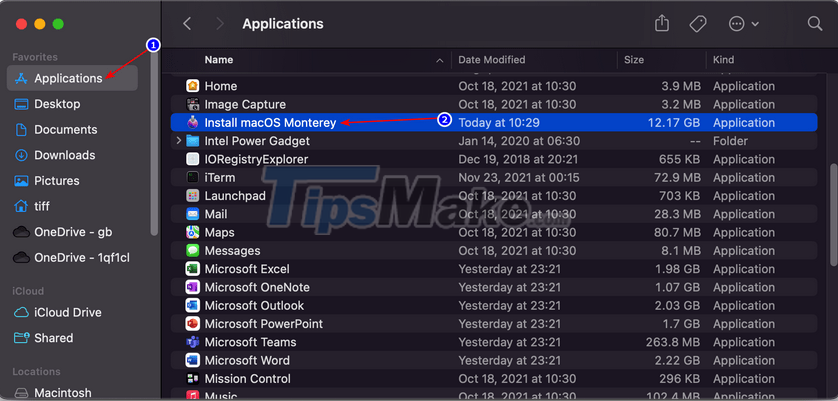Viewport: 838px width, 401px height.
Task: Click the 12.17 GB size cell
Action: [x=674, y=122]
